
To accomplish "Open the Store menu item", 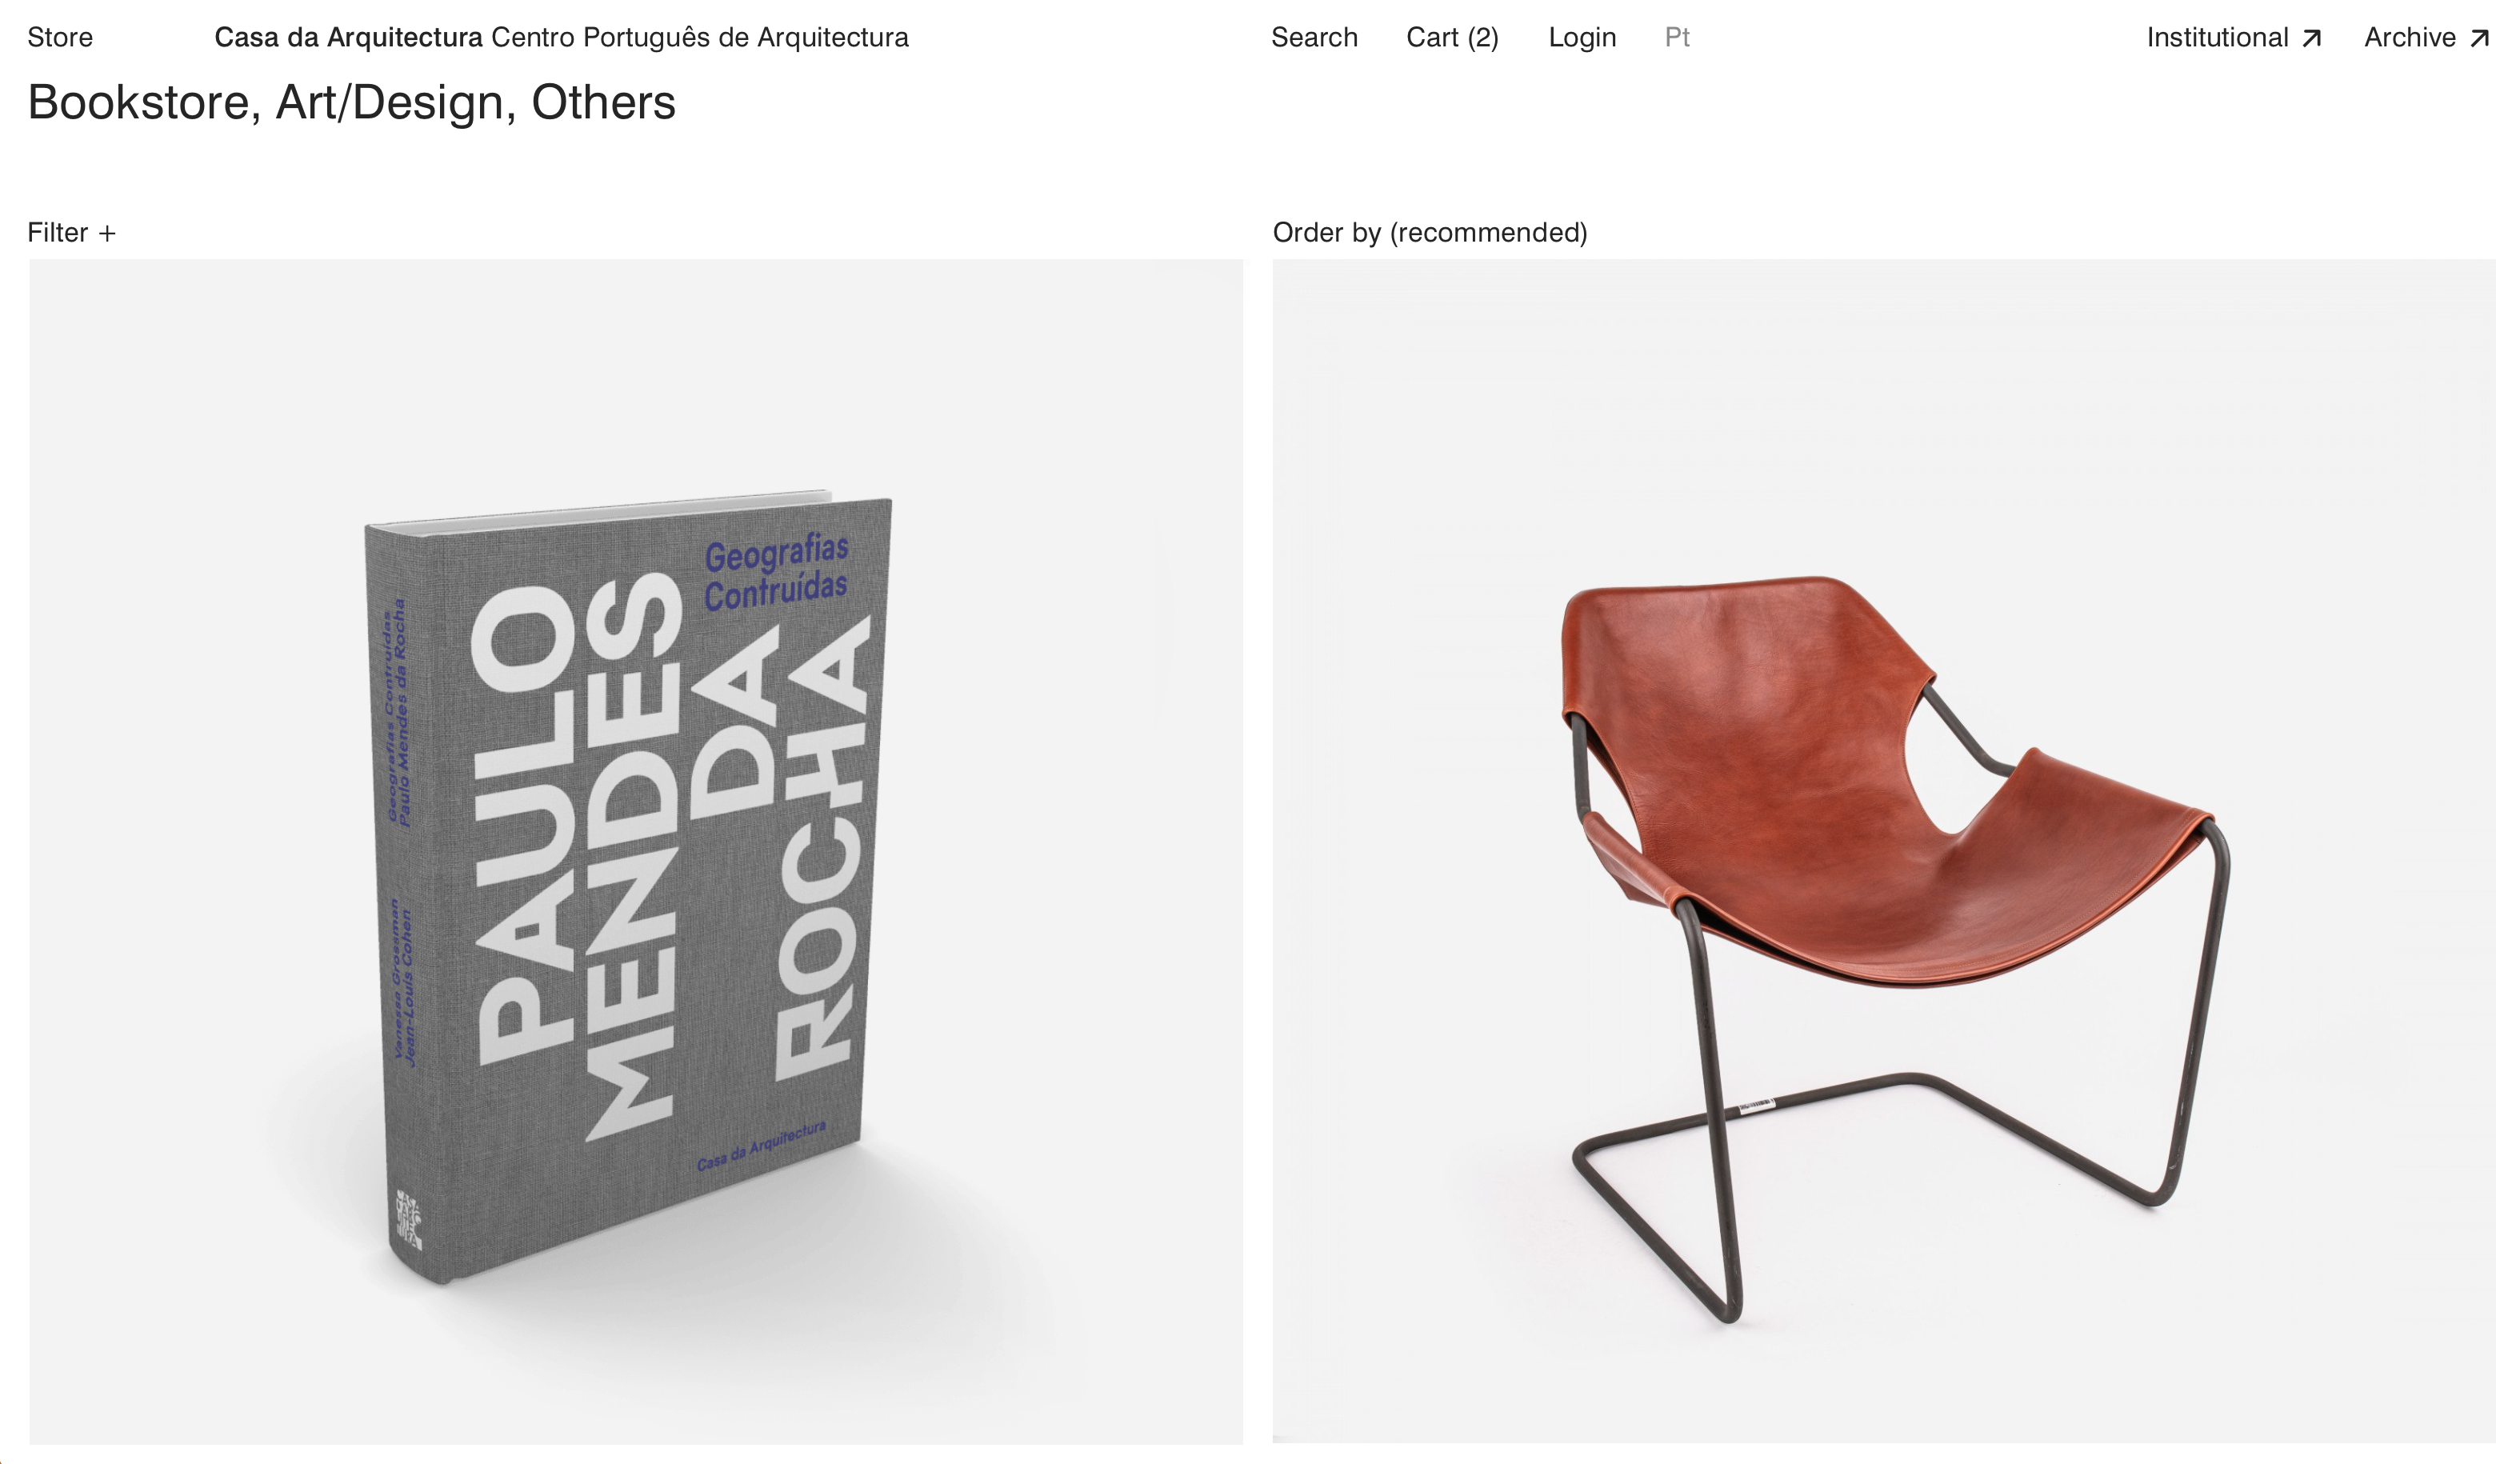I will coord(60,38).
